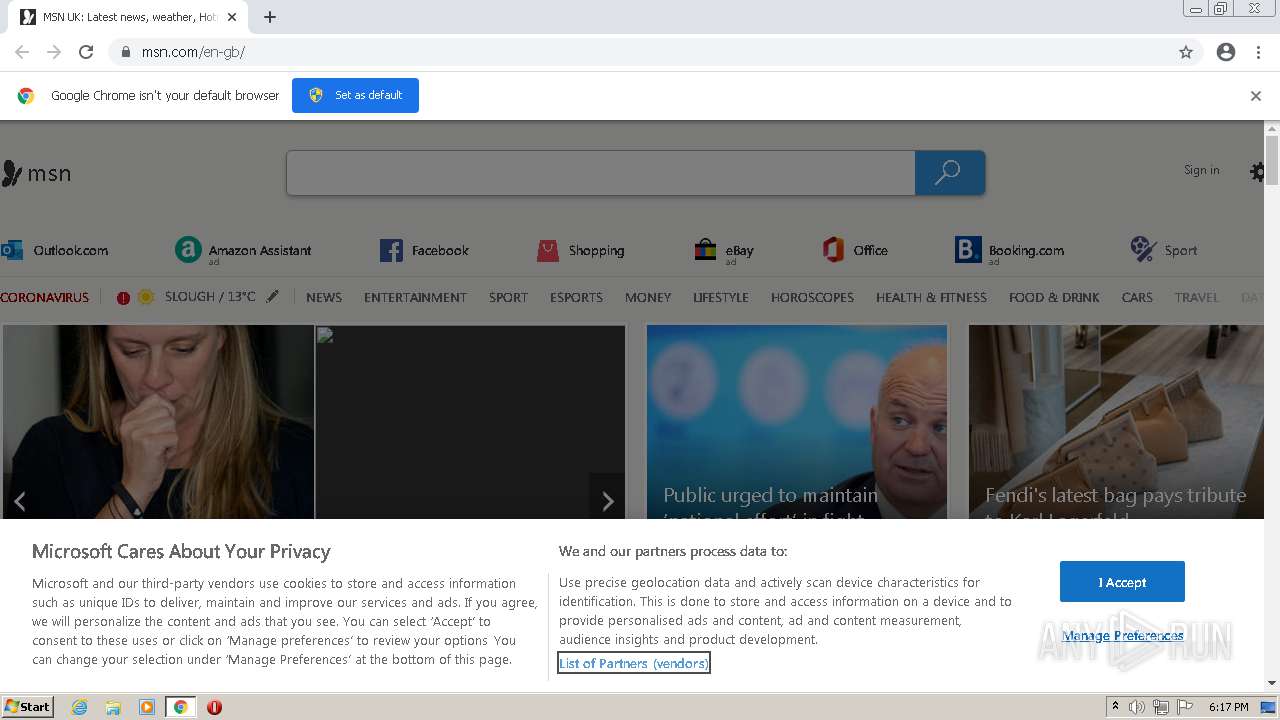Open the Outlook.com shortcut
The width and height of the screenshot is (1280, 720).
coord(55,250)
